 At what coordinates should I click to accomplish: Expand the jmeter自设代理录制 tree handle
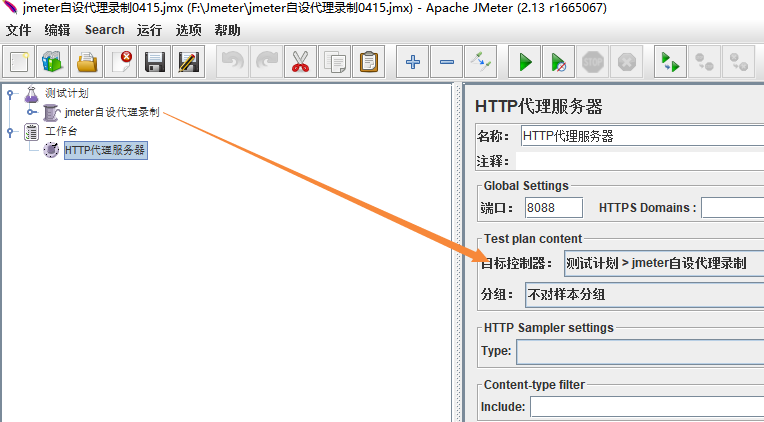(x=32, y=112)
